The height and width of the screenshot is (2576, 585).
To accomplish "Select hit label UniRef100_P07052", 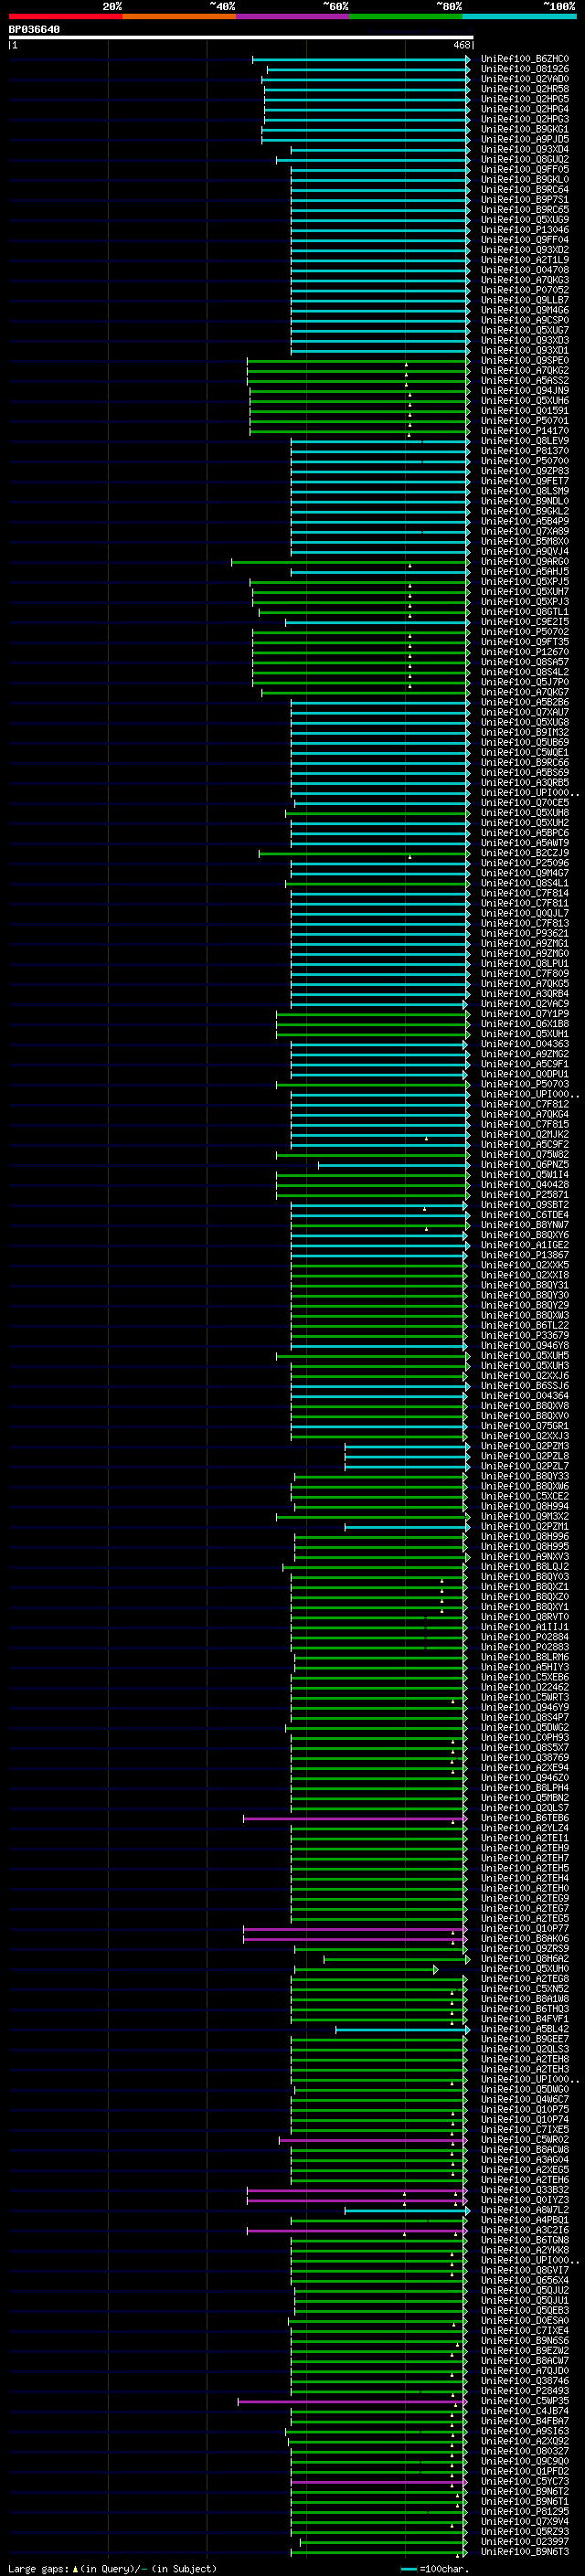I will coord(525,290).
